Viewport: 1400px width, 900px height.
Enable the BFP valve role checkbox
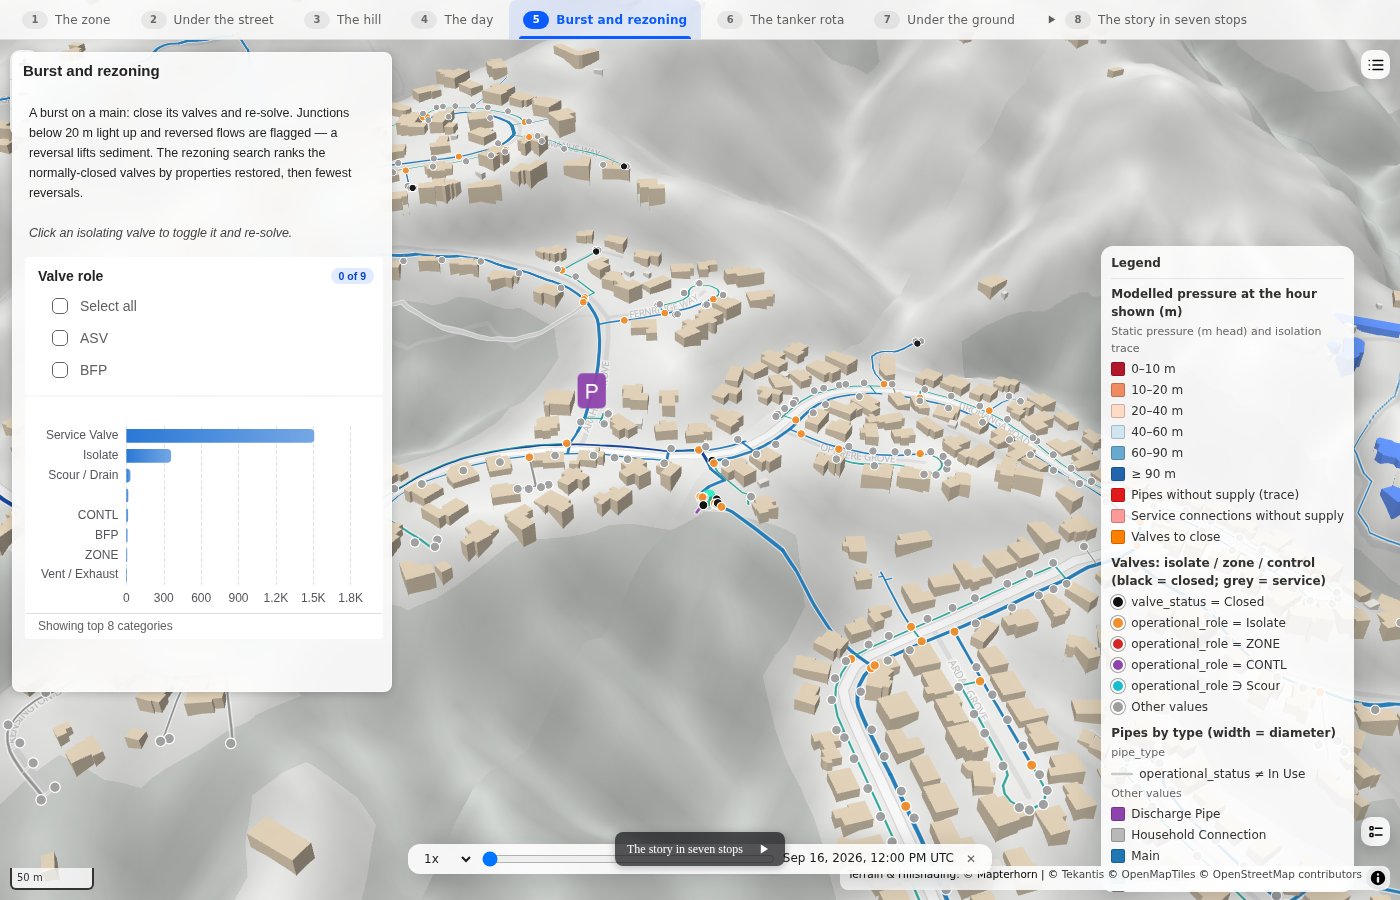tap(60, 370)
